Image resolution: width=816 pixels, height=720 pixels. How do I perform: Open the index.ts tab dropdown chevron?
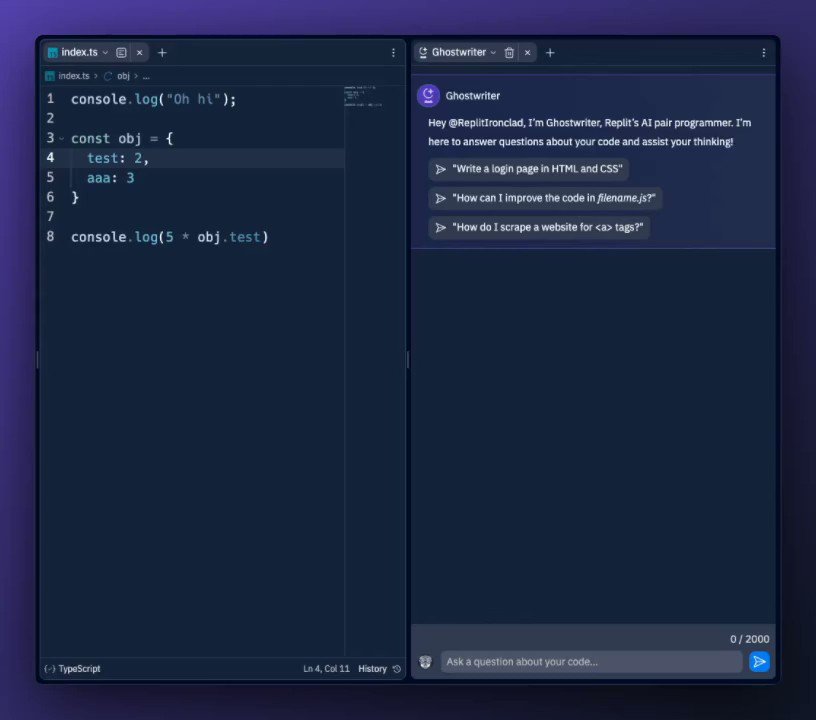[x=105, y=53]
